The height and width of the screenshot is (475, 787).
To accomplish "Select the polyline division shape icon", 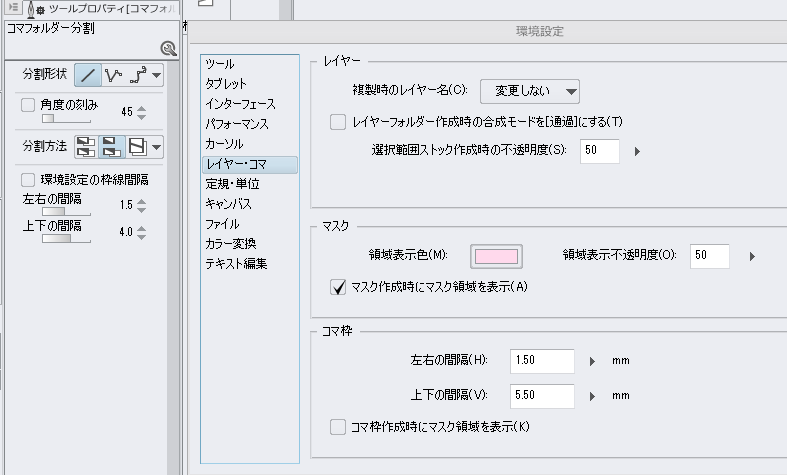I will (x=113, y=75).
